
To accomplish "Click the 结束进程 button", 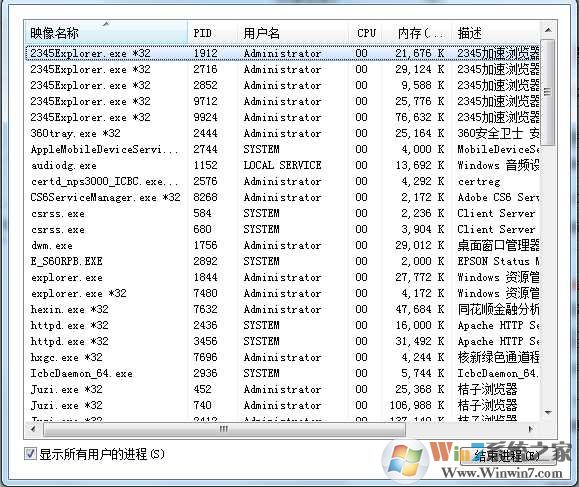I will pos(508,456).
